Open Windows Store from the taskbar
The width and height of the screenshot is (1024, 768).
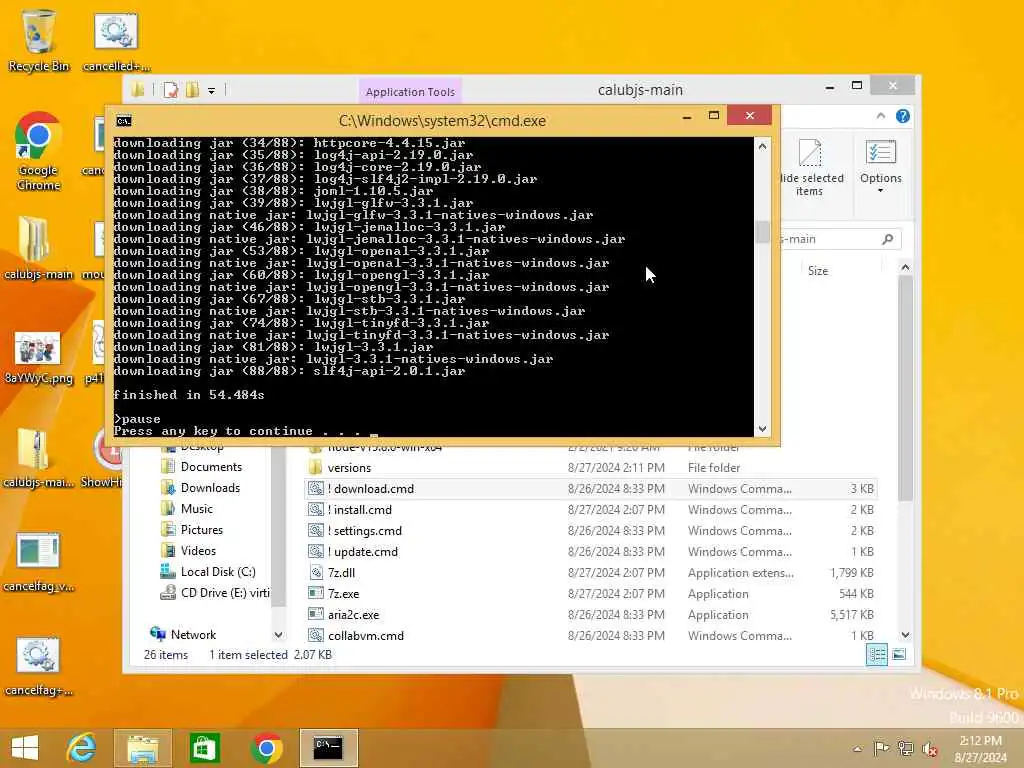[x=204, y=748]
